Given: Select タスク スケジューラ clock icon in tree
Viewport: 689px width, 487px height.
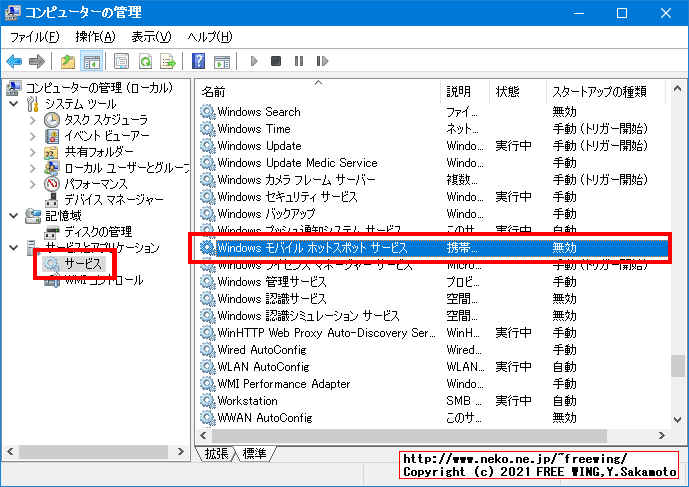Looking at the screenshot, I should tap(52, 120).
